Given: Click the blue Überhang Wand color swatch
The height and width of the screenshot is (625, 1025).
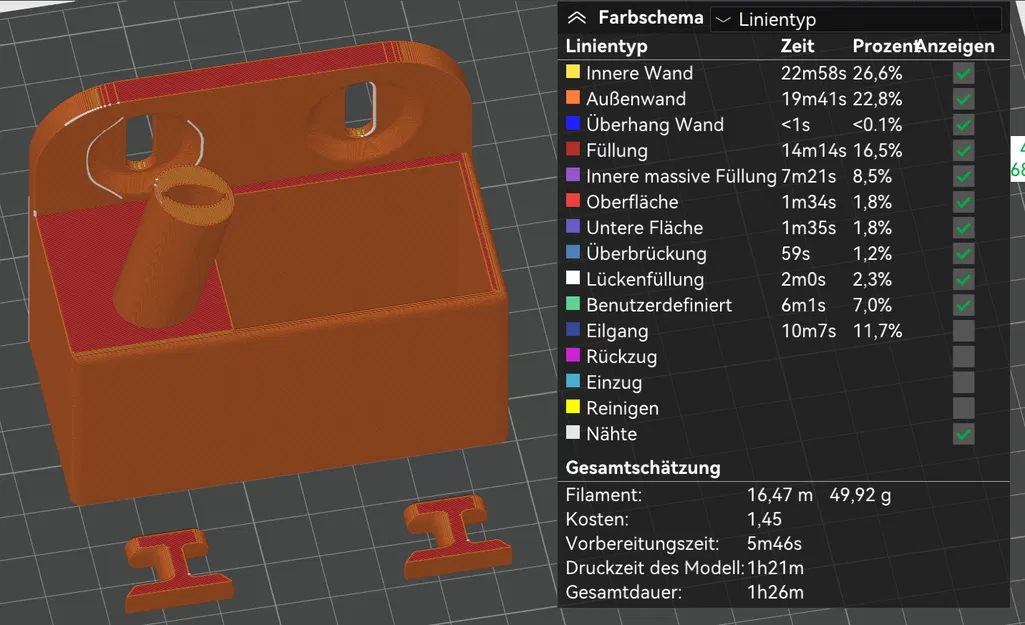Looking at the screenshot, I should [x=573, y=124].
